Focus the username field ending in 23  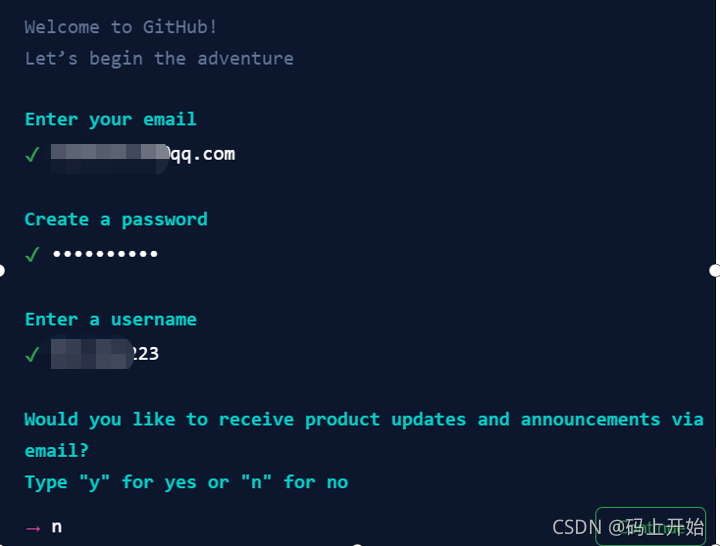(x=105, y=354)
